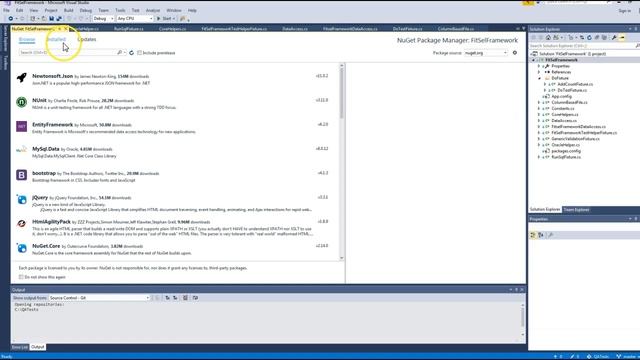
Task: Select the MySql.Data package
Action: 176,152
